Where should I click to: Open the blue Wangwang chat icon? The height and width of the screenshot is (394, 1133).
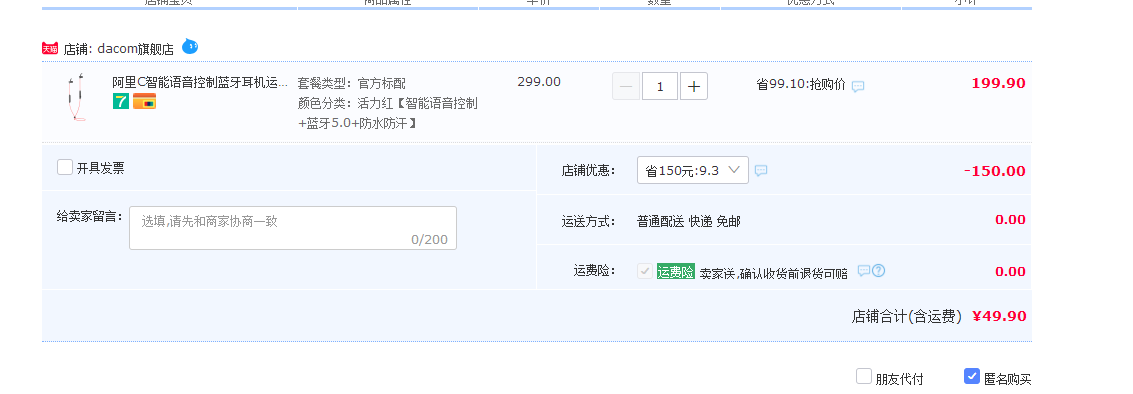[x=189, y=46]
